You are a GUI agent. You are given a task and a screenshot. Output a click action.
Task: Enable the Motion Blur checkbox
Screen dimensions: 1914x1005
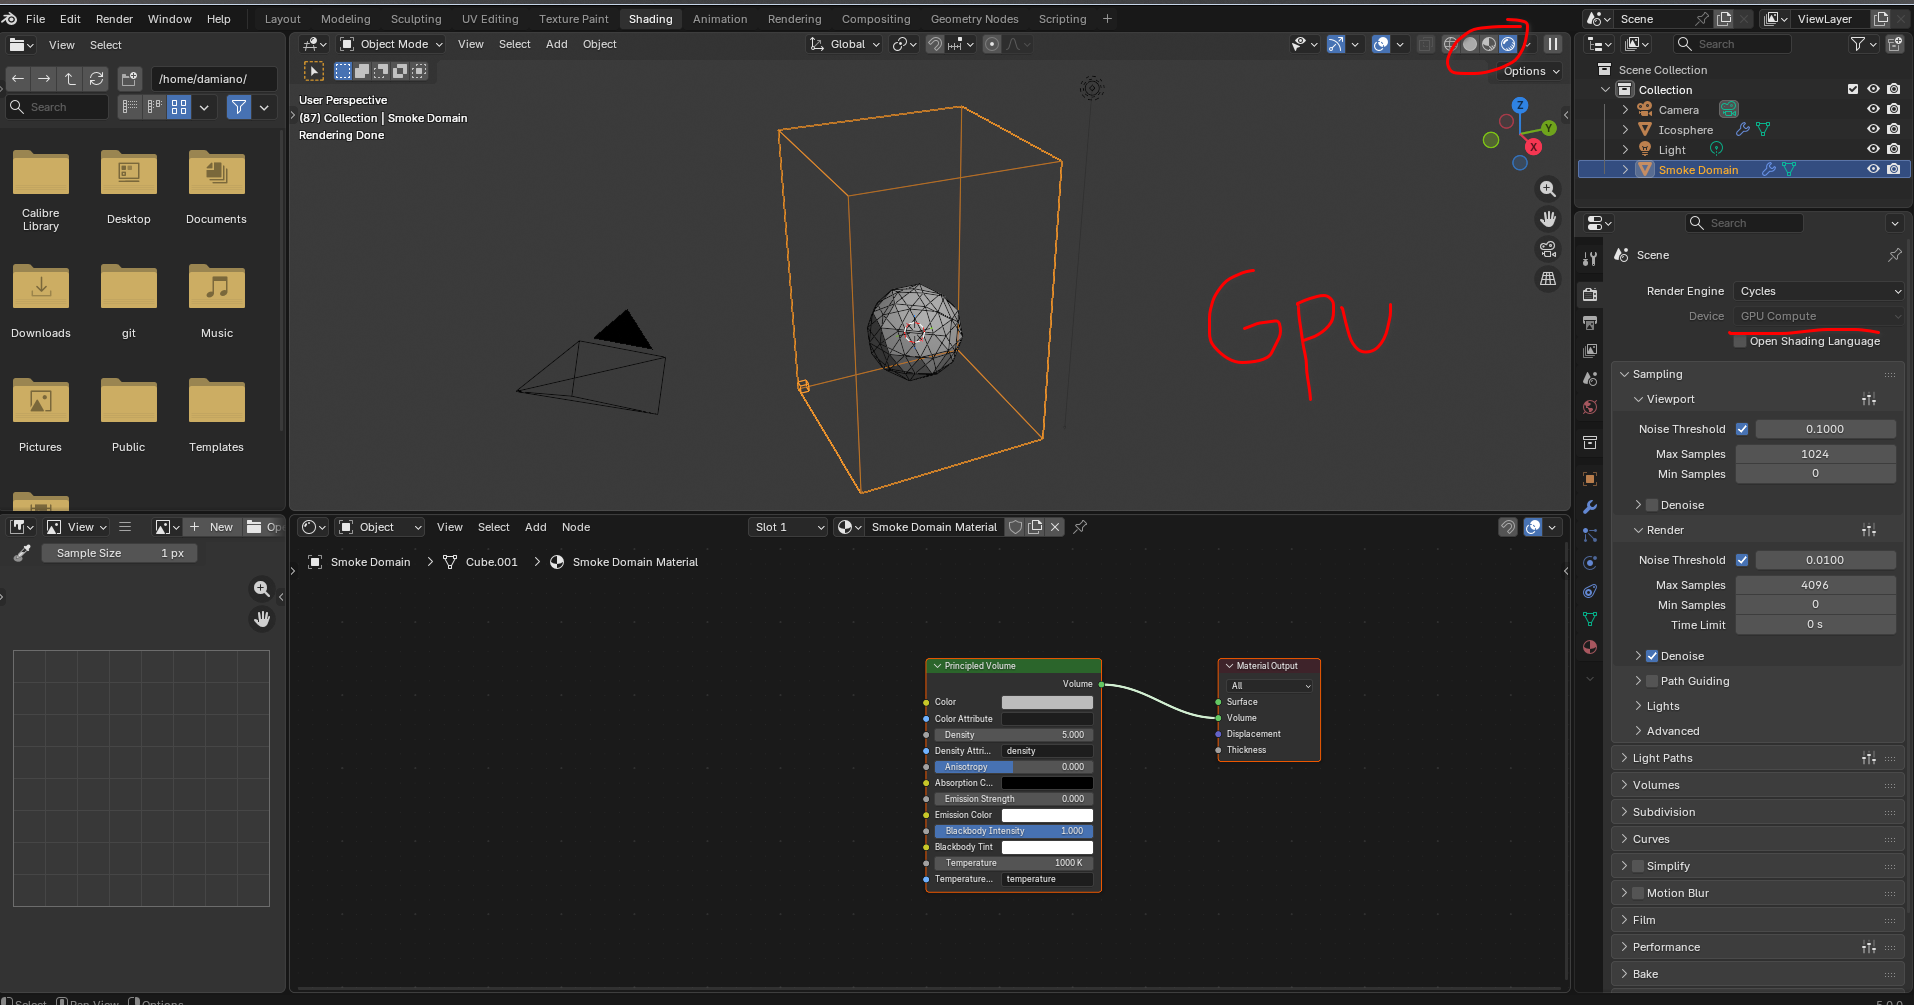[x=1638, y=893]
